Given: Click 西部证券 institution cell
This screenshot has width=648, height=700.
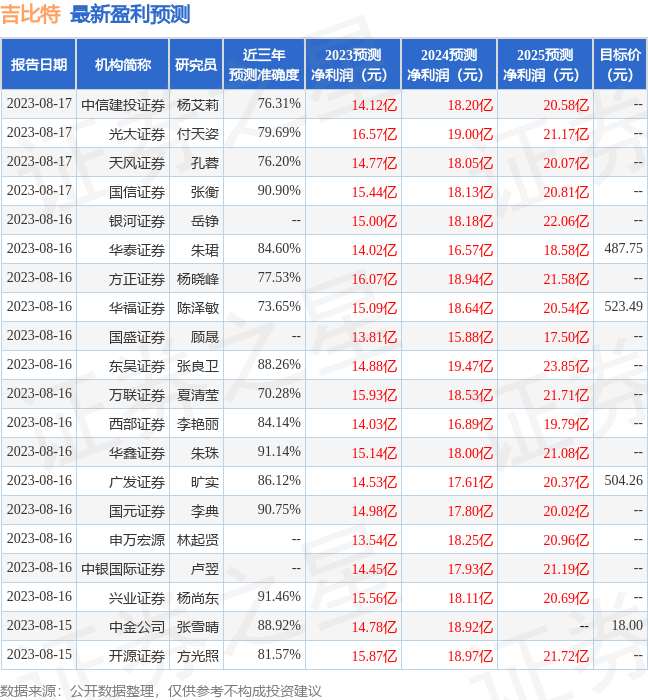Looking at the screenshot, I should 137,425.
